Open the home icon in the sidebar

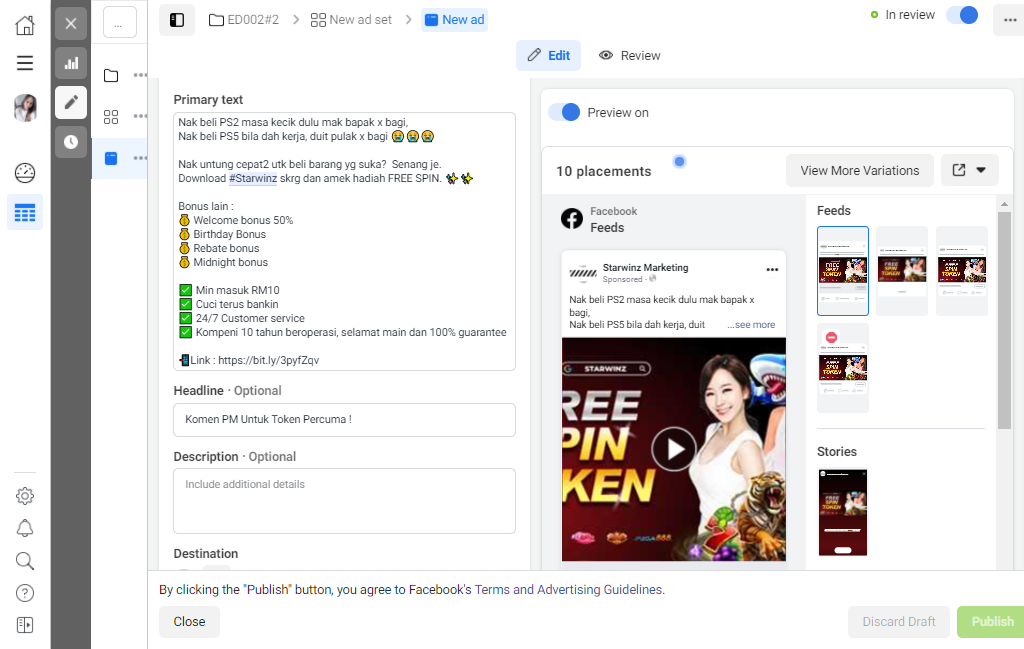click(25, 25)
